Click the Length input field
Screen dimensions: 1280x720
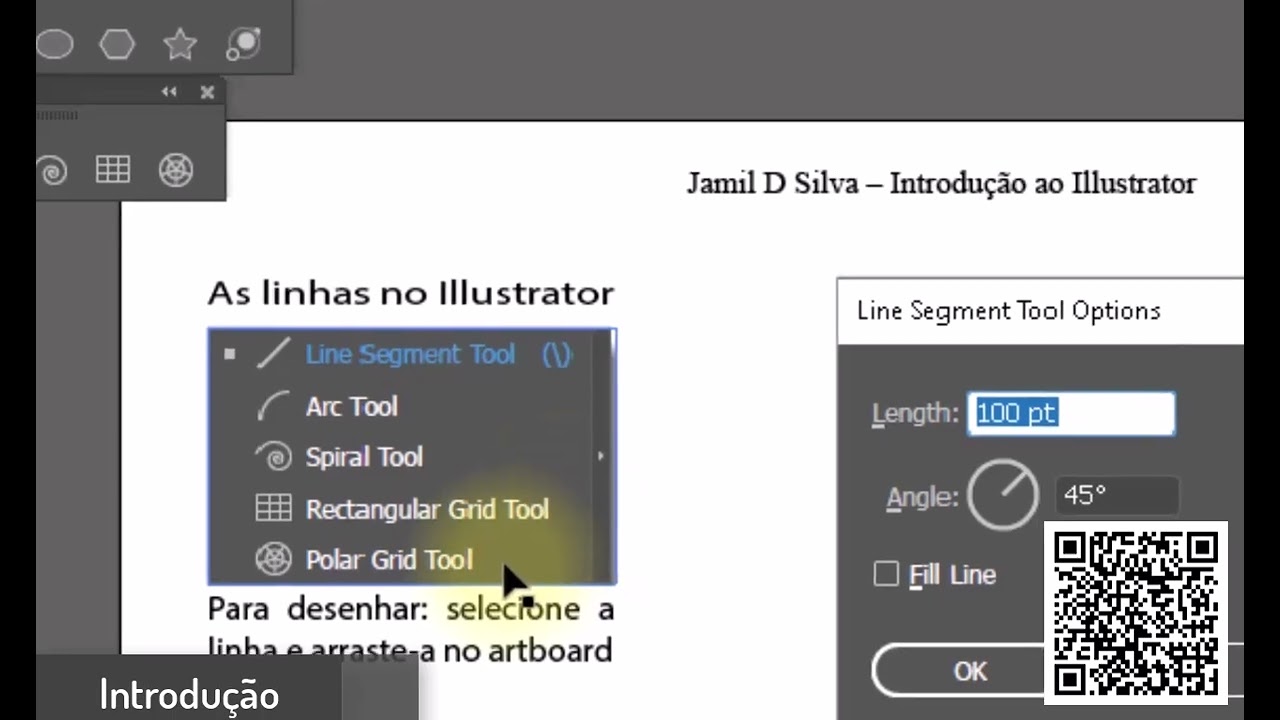point(1071,413)
